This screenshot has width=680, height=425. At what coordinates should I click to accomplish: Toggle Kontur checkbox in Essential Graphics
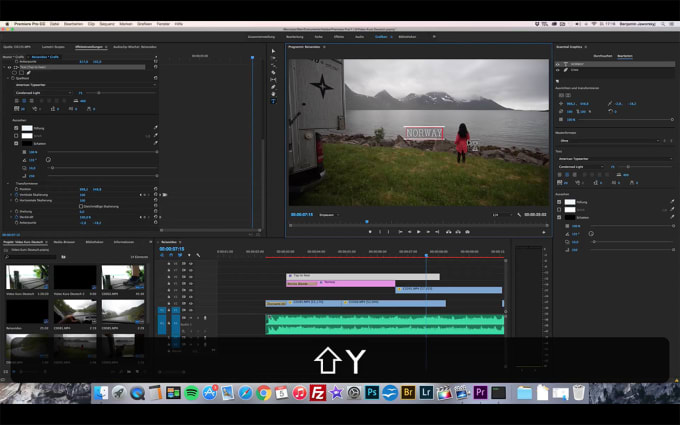(x=559, y=209)
